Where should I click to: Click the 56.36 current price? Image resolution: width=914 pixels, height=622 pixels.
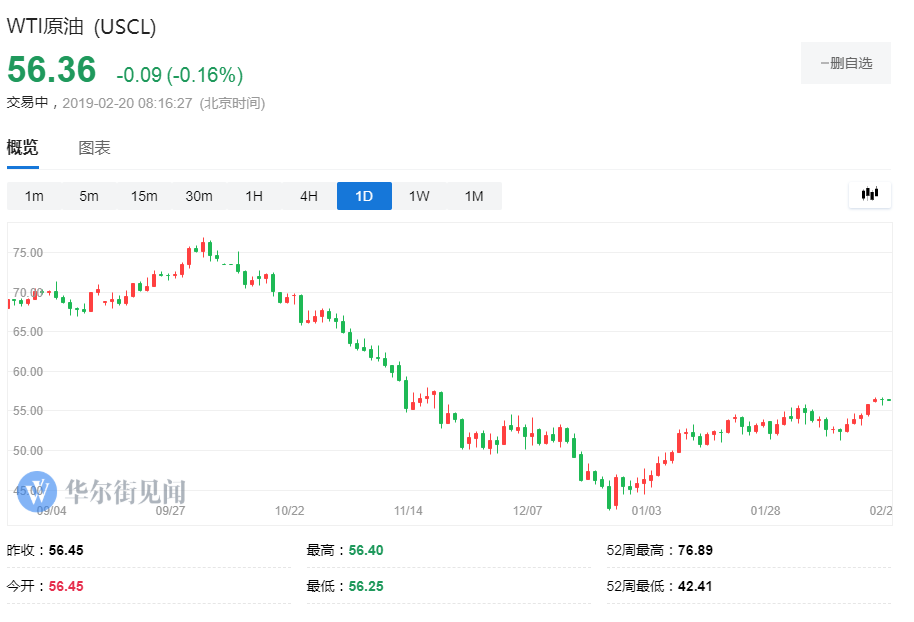coord(52,70)
